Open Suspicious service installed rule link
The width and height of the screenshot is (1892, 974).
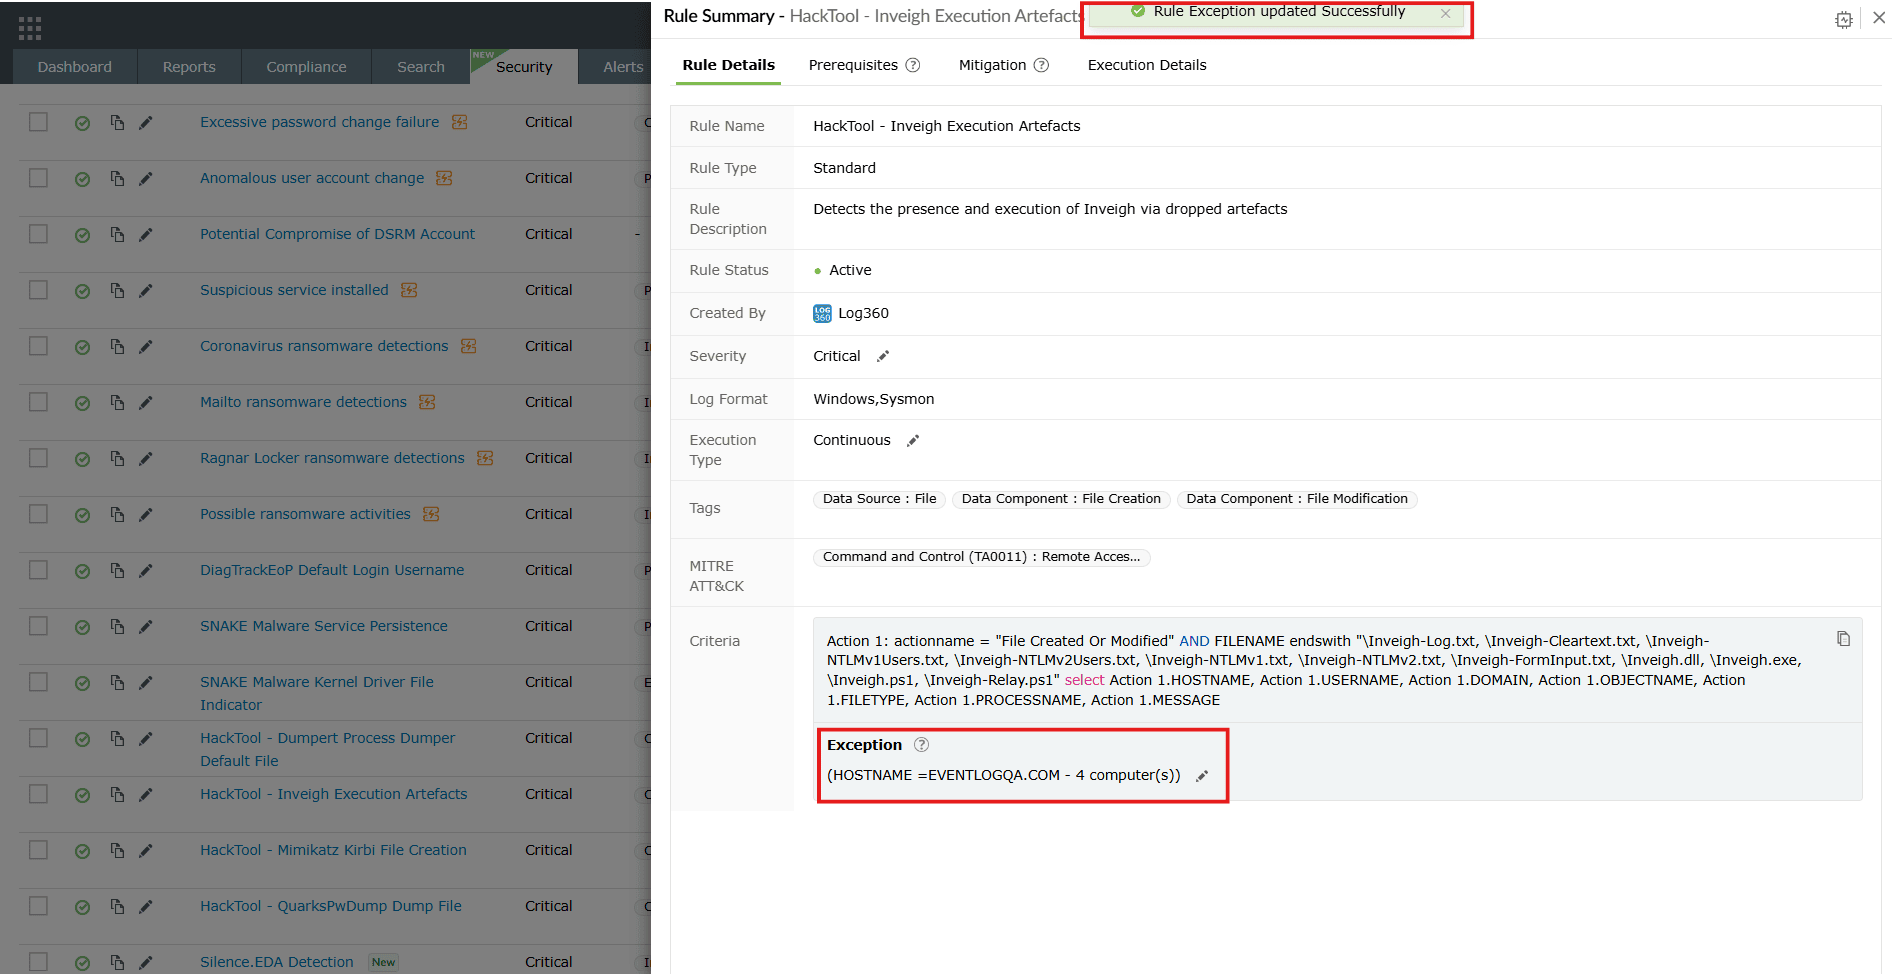pyautogui.click(x=294, y=290)
